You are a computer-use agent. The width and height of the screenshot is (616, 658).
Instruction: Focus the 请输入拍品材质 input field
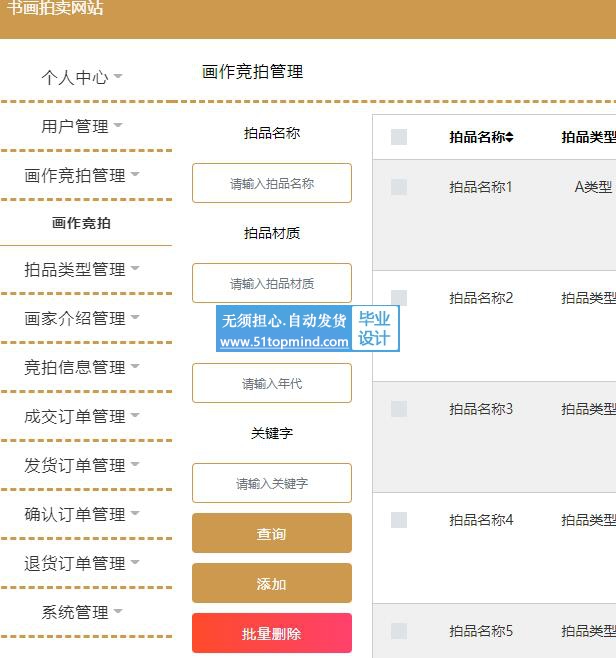click(x=272, y=283)
